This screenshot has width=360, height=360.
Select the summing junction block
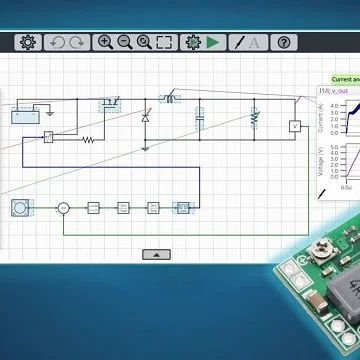click(63, 208)
